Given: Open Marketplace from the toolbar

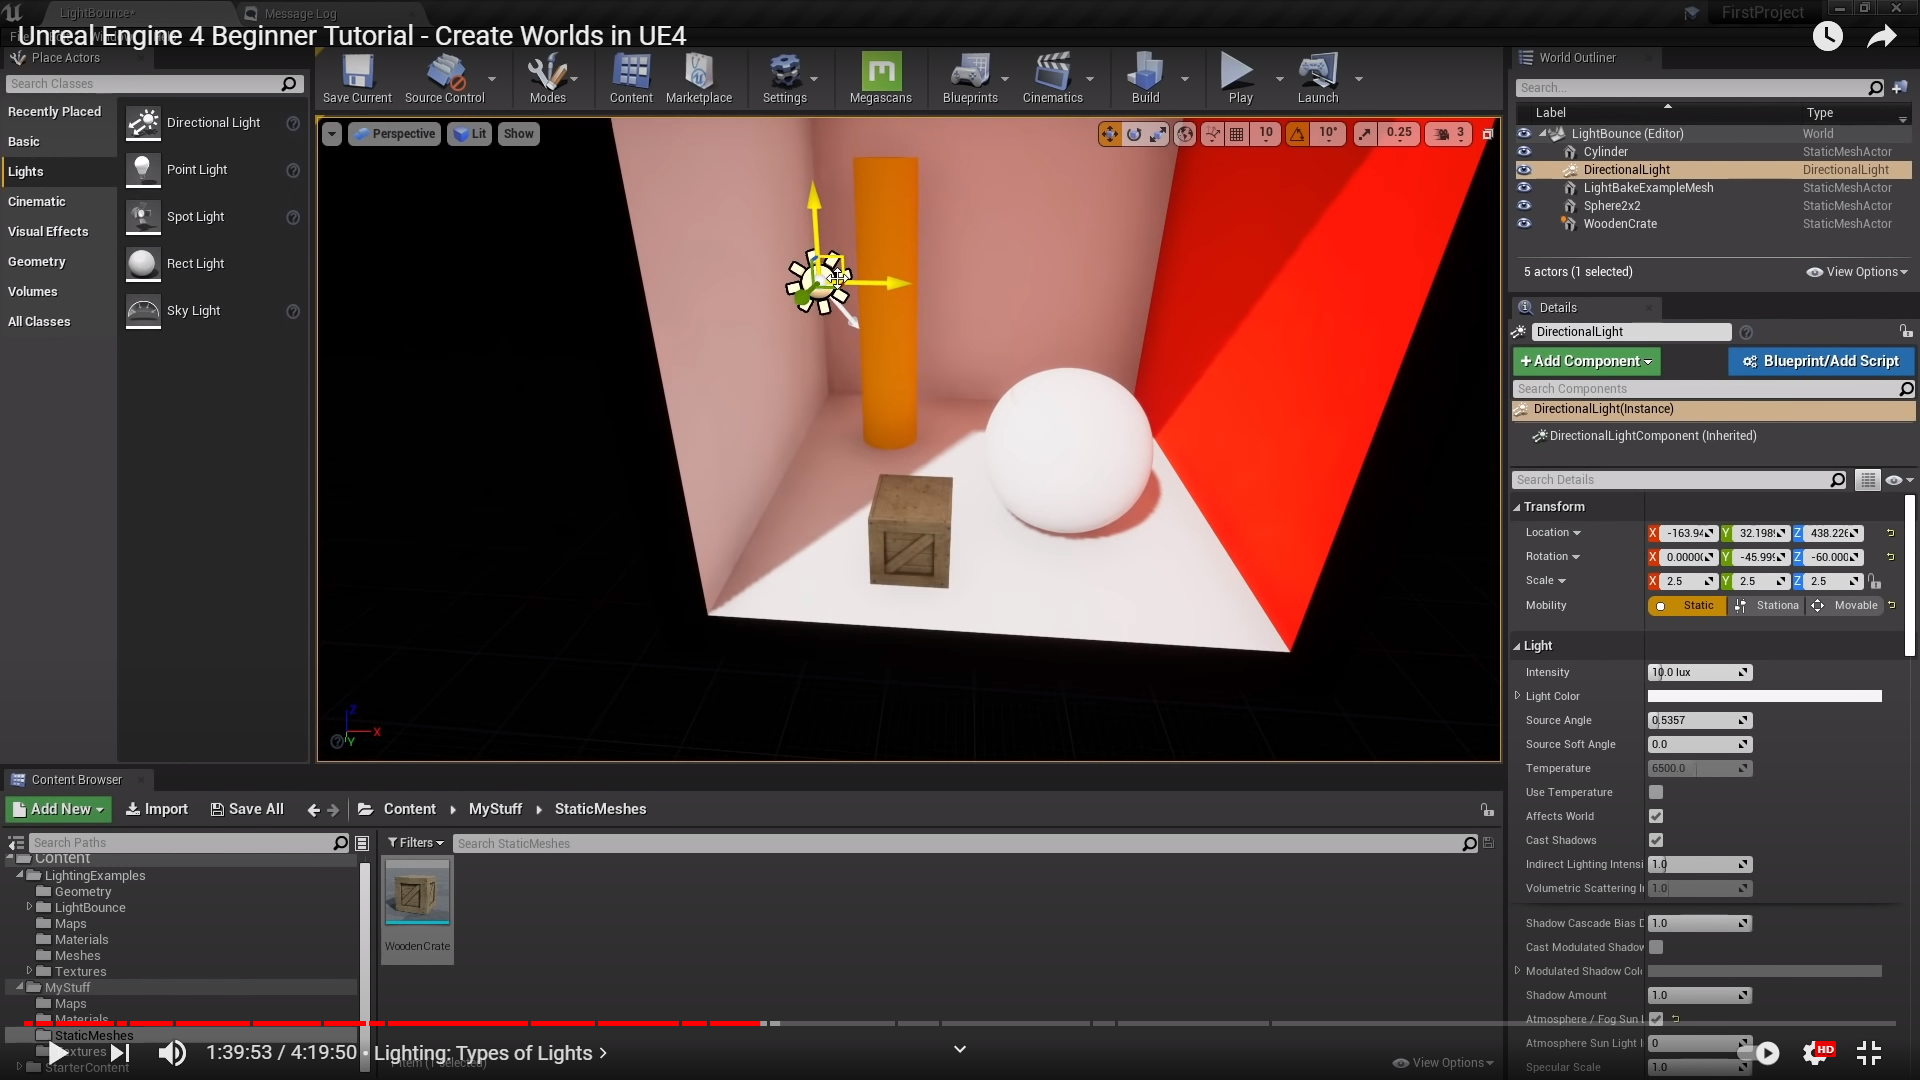Looking at the screenshot, I should coord(698,78).
